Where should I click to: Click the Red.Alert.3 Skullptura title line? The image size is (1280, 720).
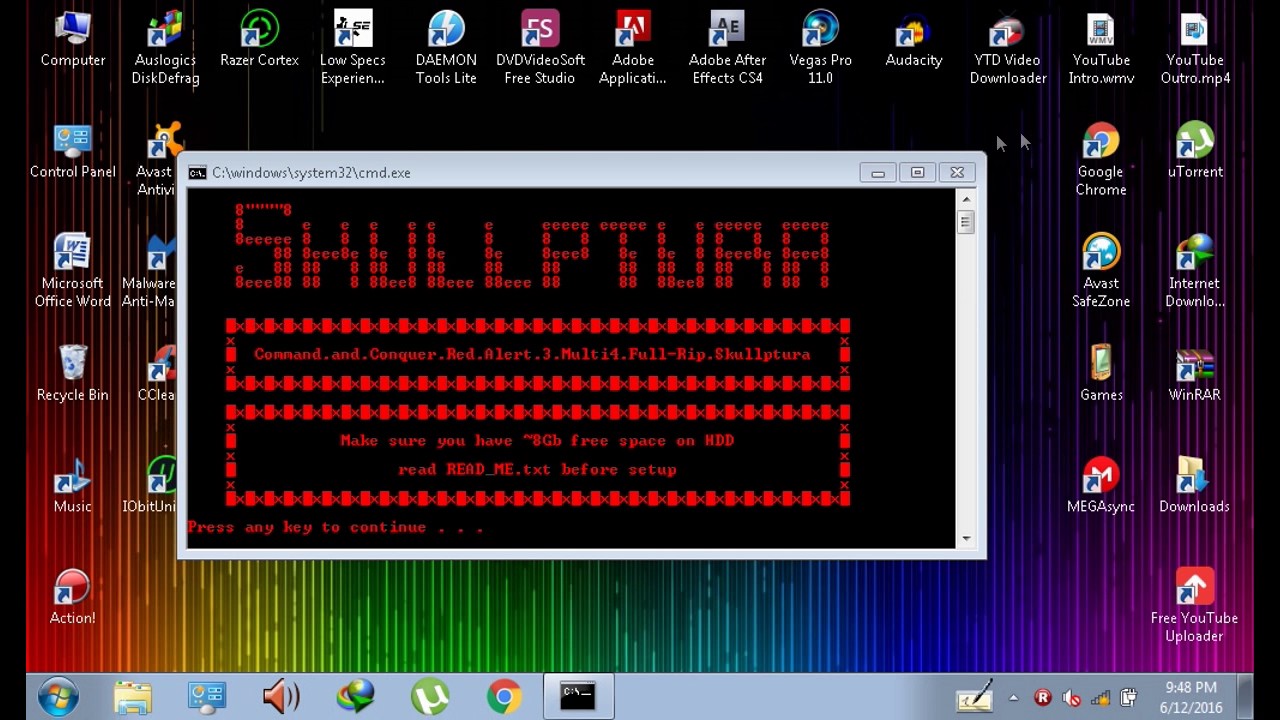pos(532,354)
